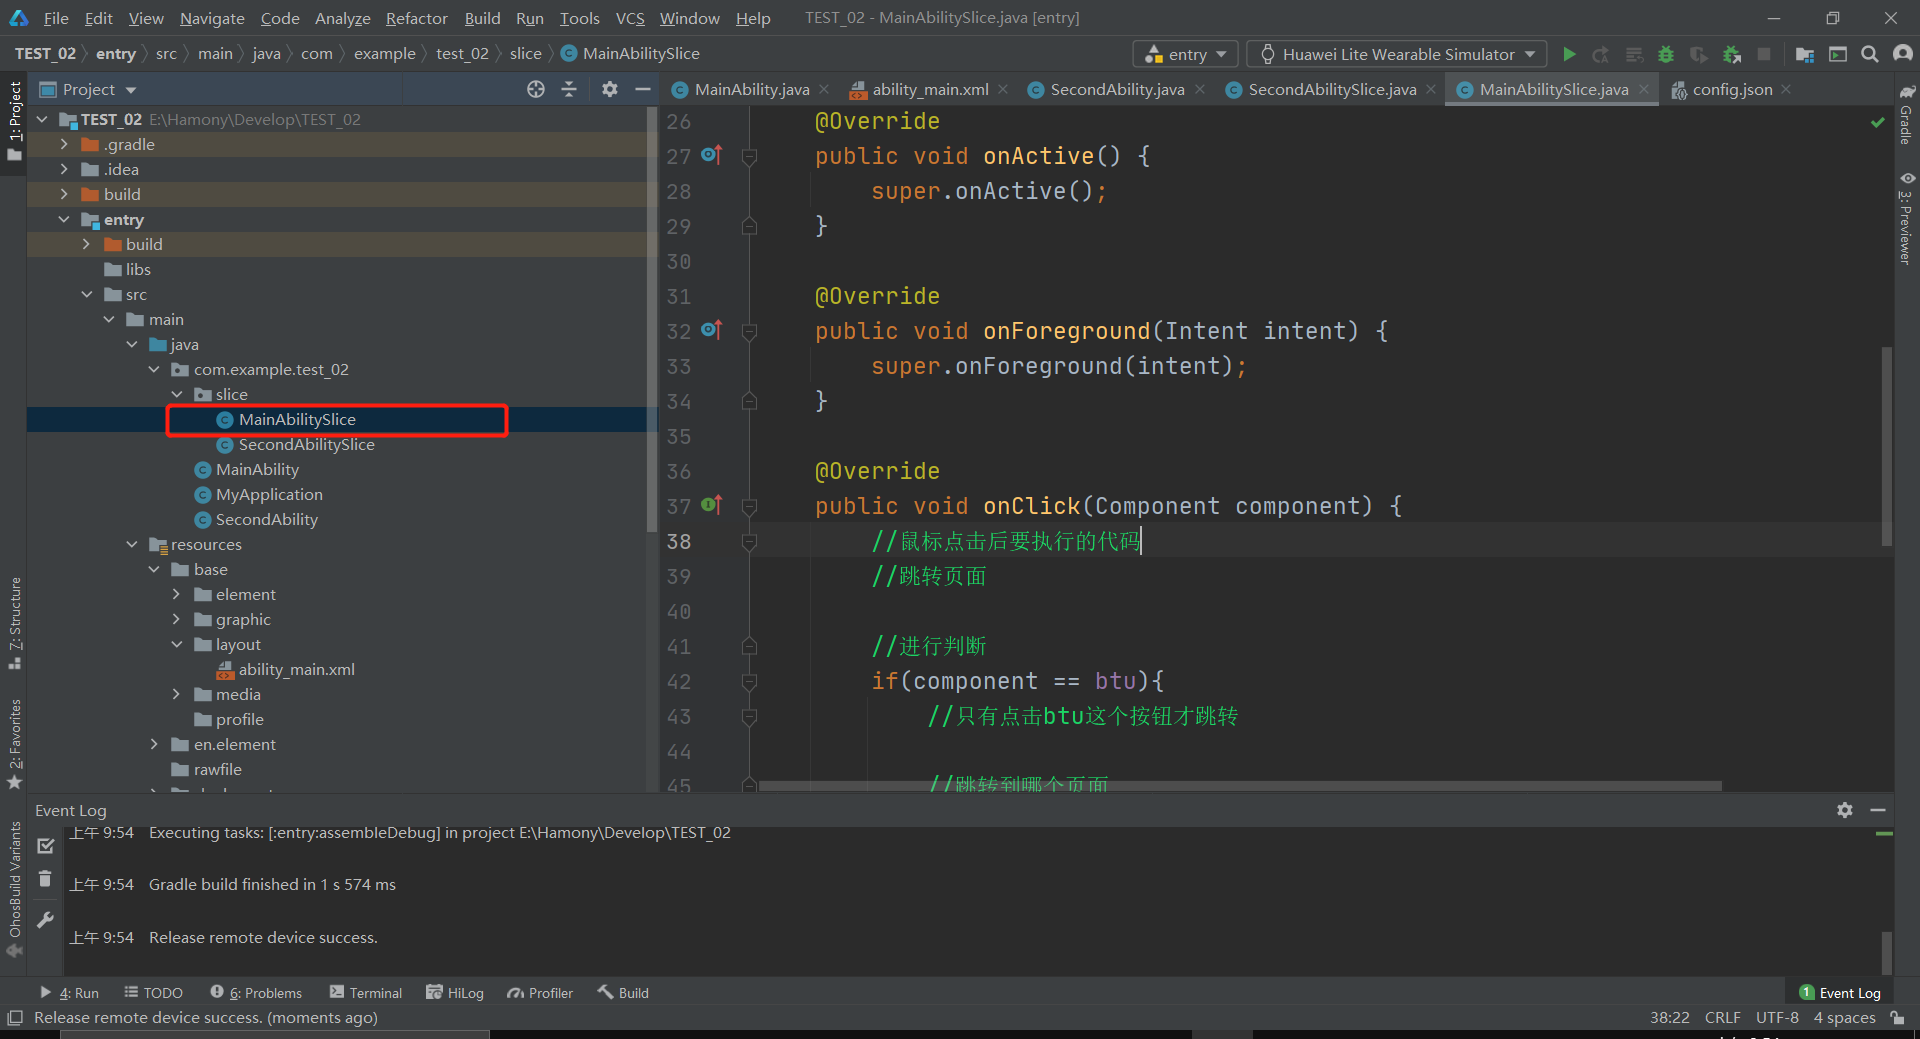Switch to the MainAbility.java tab
The width and height of the screenshot is (1920, 1039).
pos(751,89)
